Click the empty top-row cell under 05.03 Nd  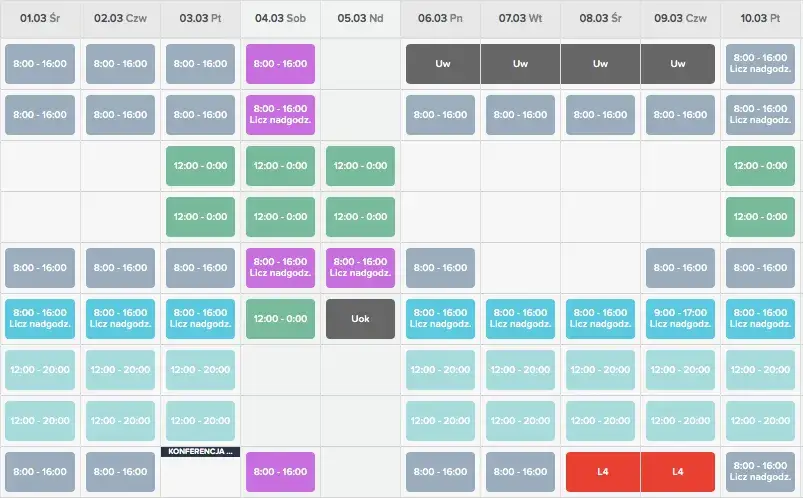click(x=360, y=64)
